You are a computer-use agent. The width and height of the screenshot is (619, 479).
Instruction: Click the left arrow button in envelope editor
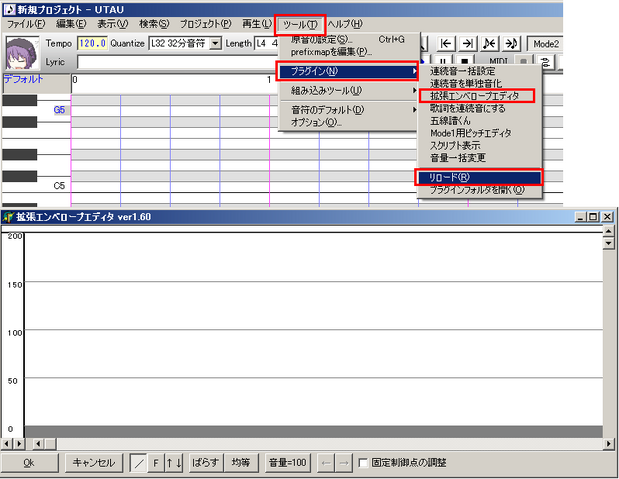[x=326, y=463]
